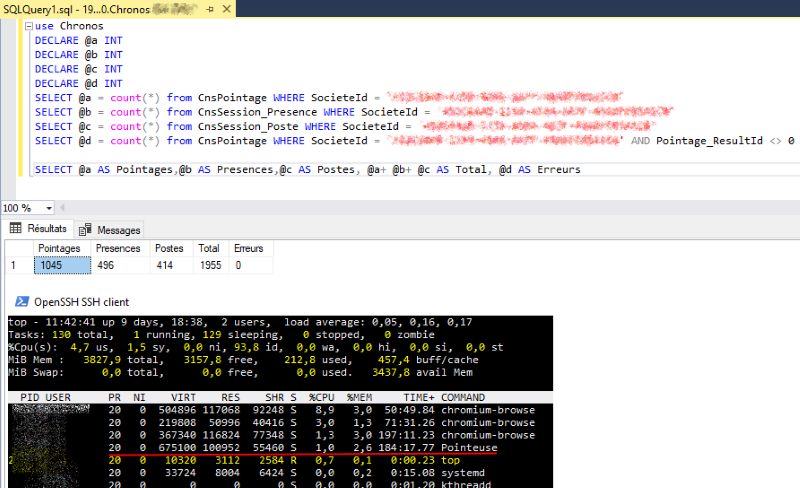Click the Presences column header

click(118, 248)
